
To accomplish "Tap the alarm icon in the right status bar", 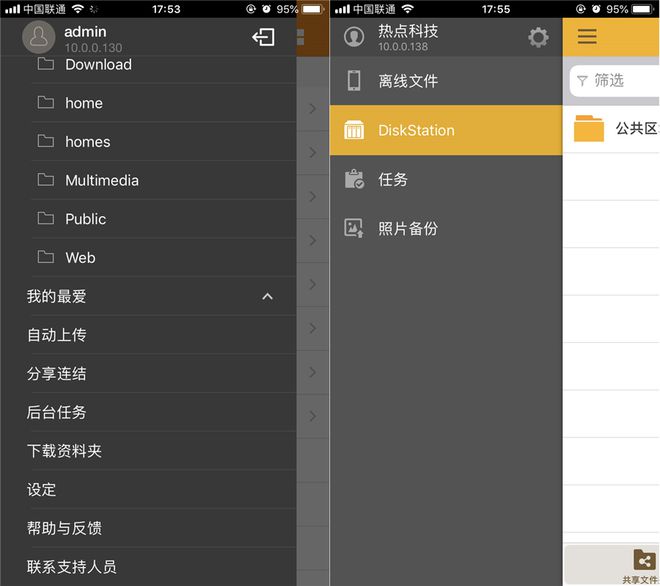I will 596,9.
